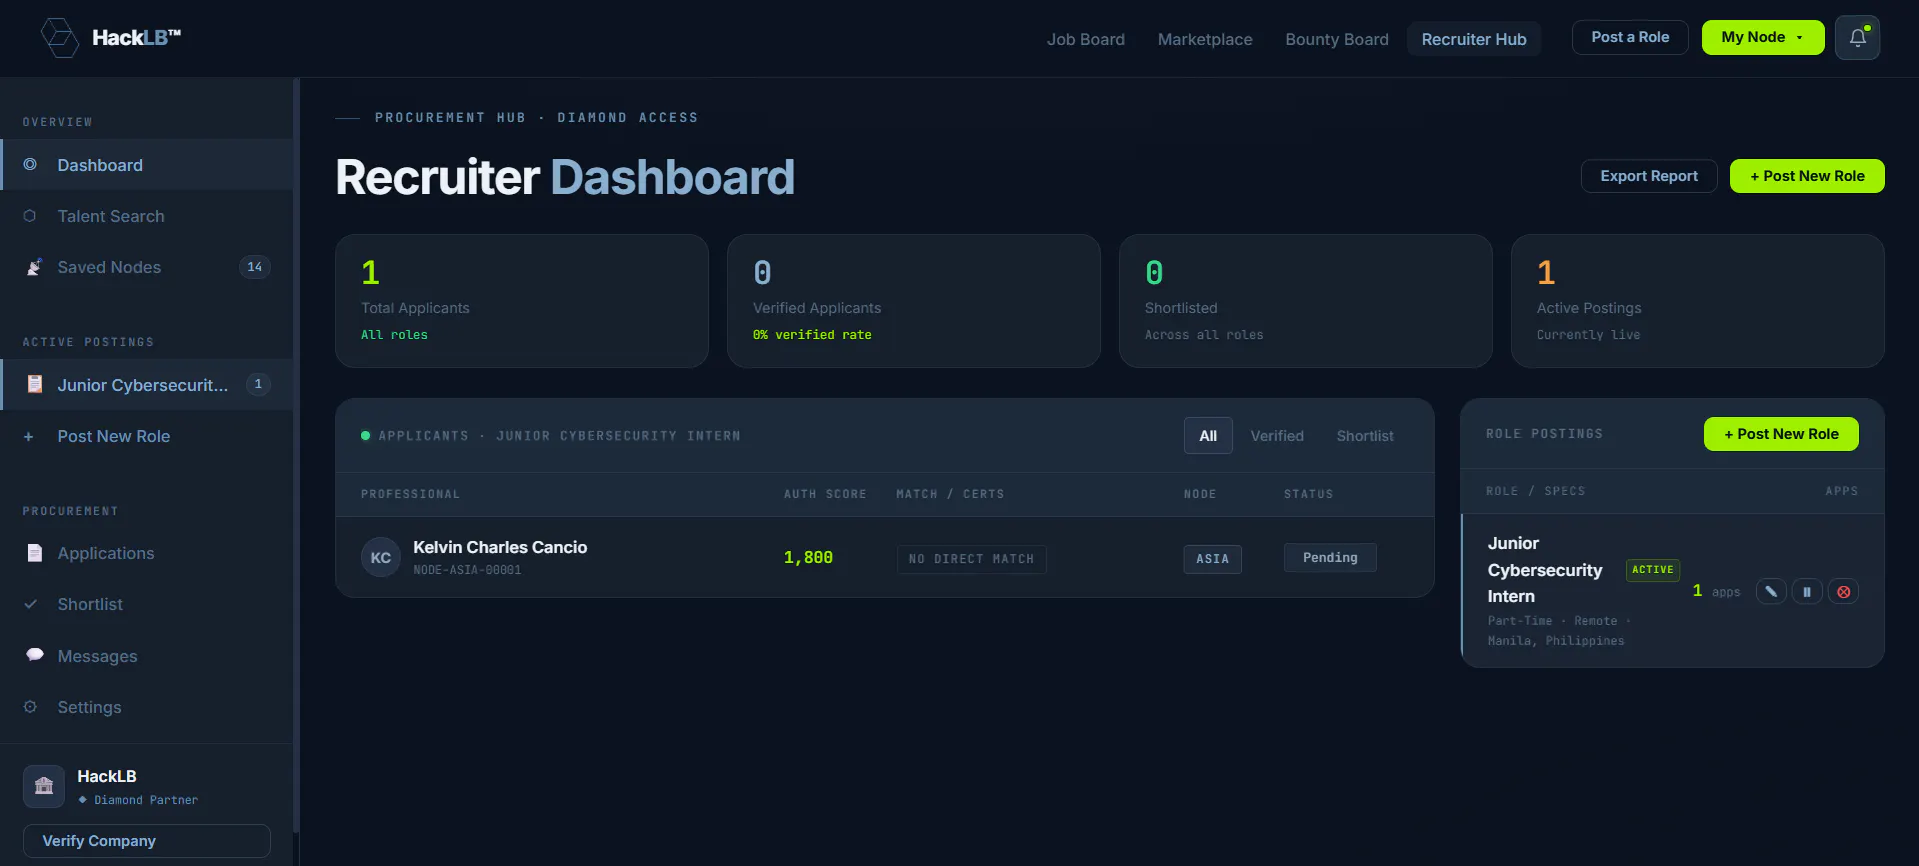This screenshot has width=1919, height=866.
Task: Pause the Junior Cybersecurity Intern posting
Action: (1807, 591)
